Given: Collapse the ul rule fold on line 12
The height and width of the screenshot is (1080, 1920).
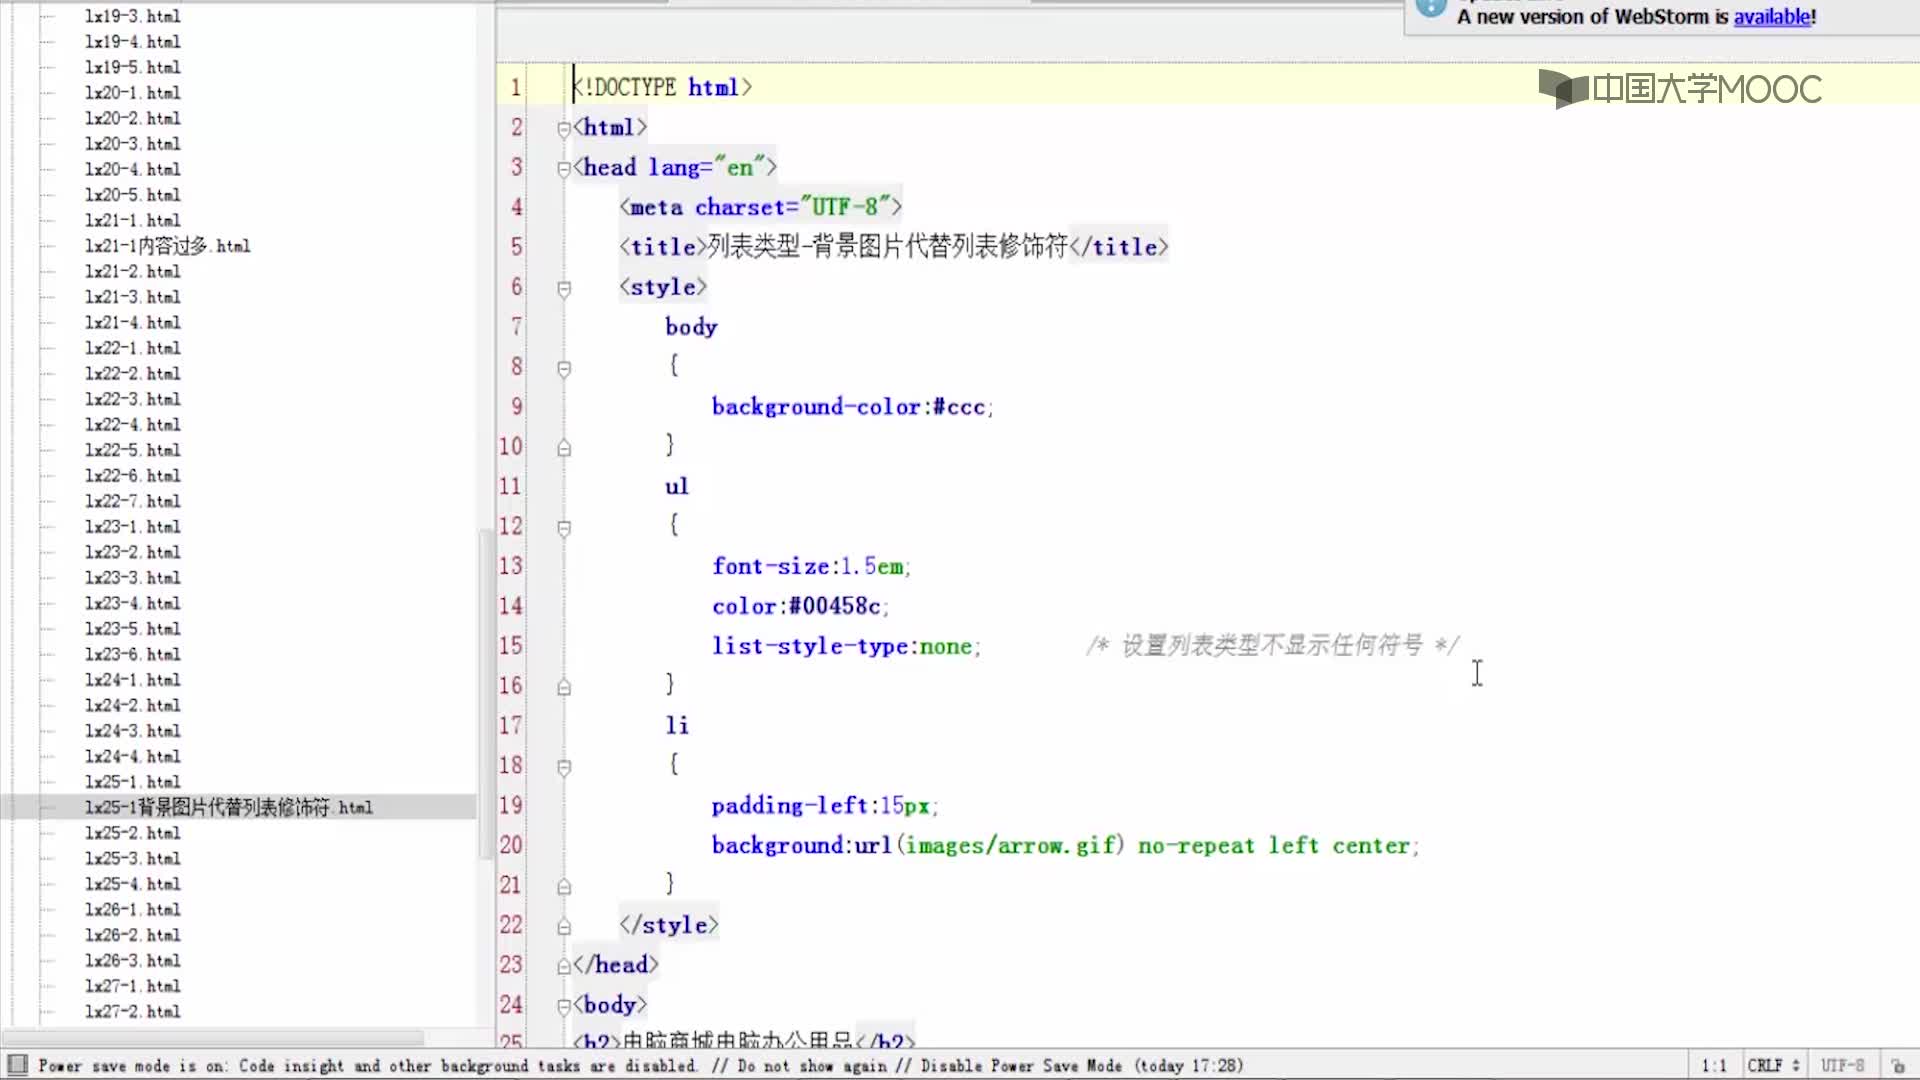Looking at the screenshot, I should click(x=564, y=528).
